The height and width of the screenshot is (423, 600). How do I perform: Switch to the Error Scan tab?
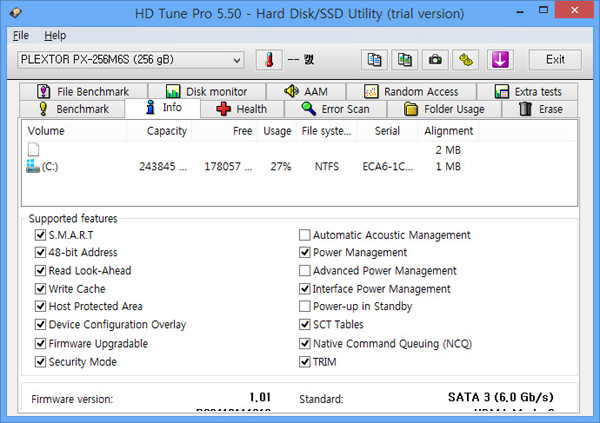336,109
